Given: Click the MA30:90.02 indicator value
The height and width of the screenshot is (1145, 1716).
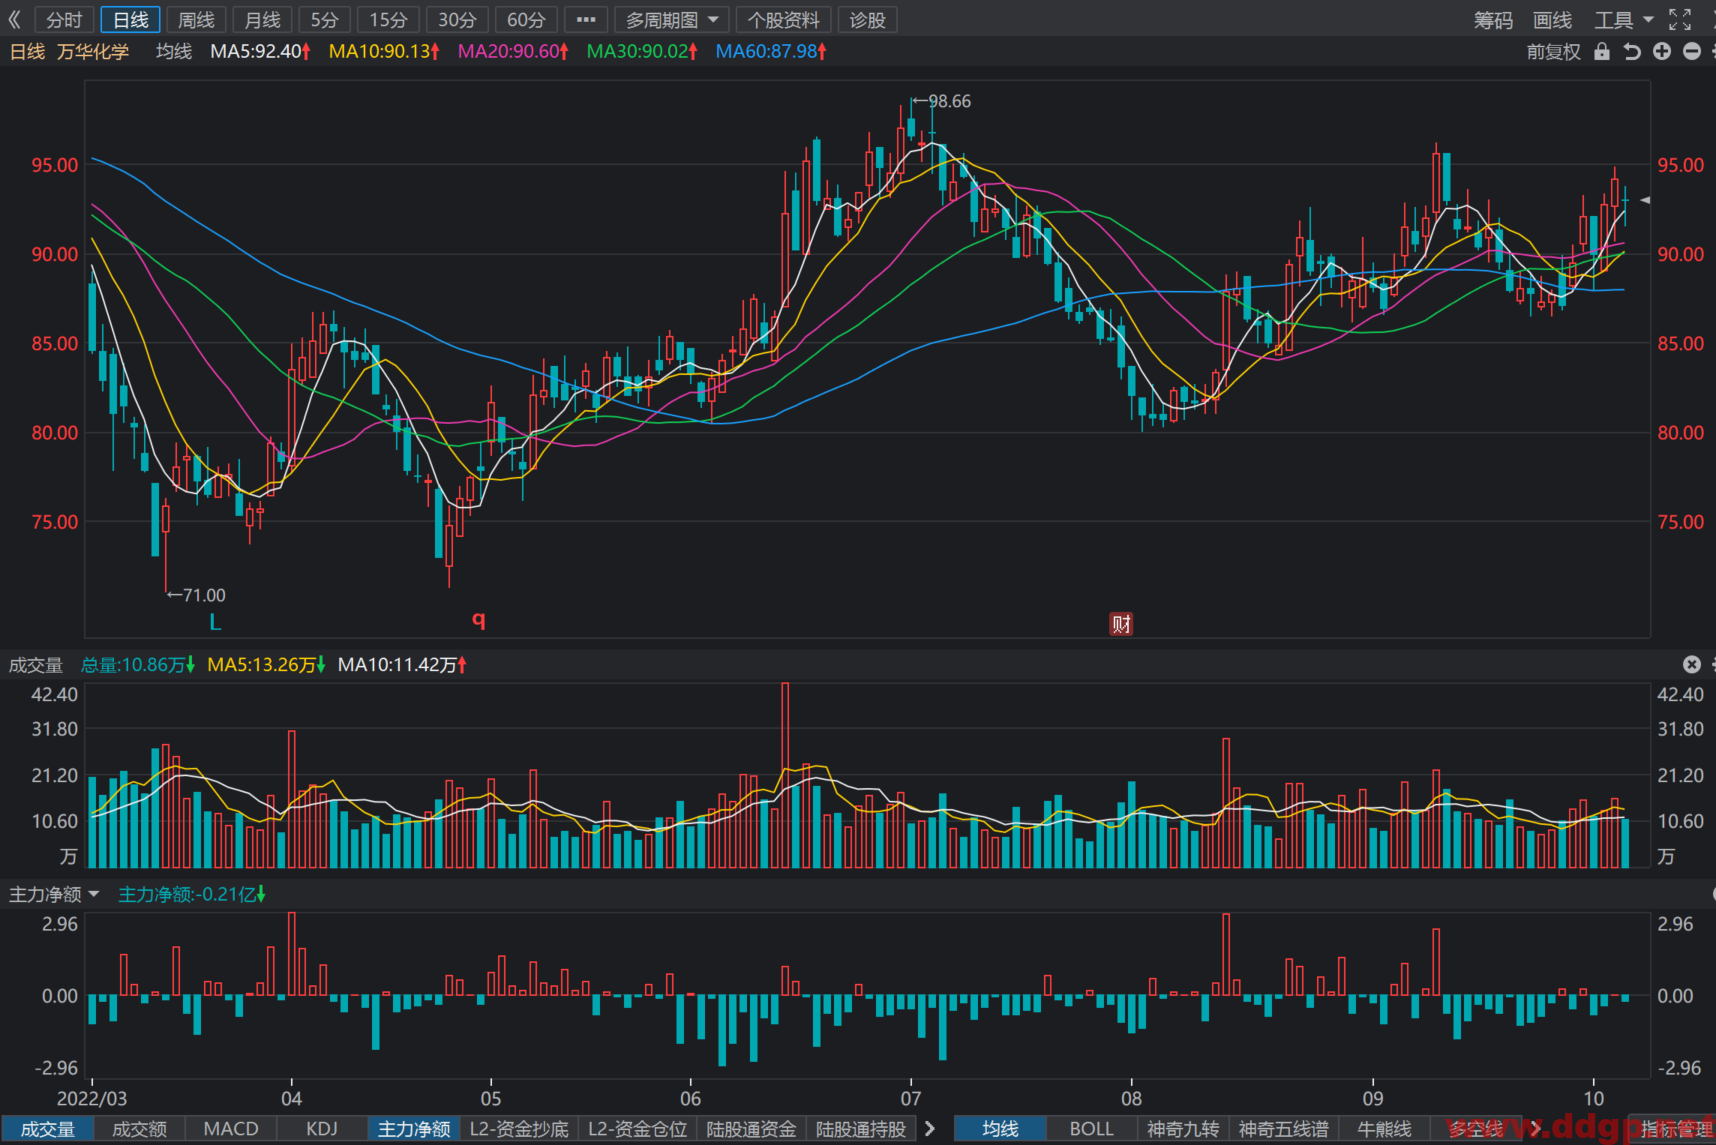Looking at the screenshot, I should pos(642,51).
